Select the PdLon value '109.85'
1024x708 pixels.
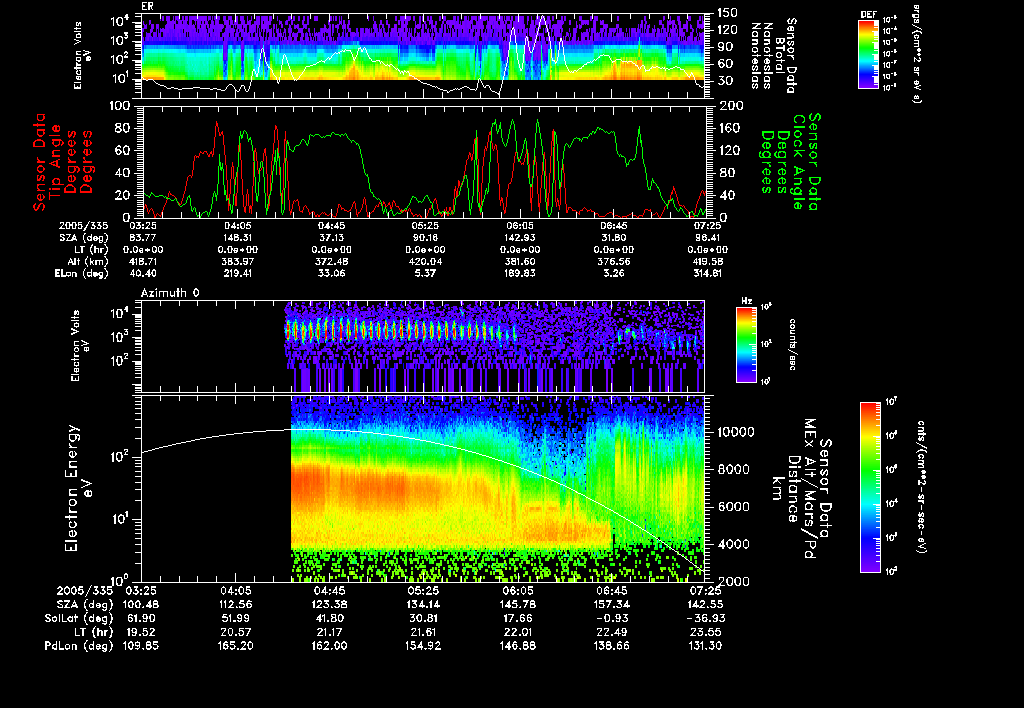(141, 646)
